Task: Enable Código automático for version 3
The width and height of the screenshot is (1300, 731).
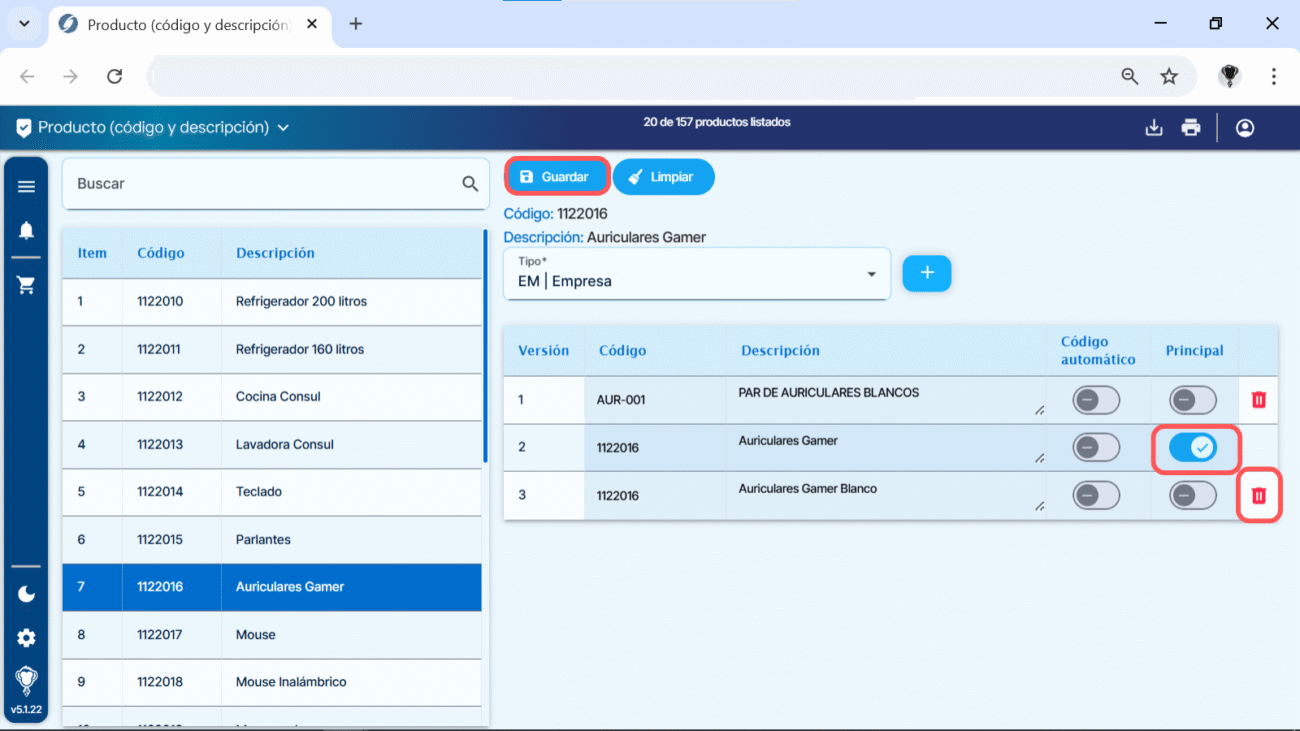Action: pos(1096,496)
